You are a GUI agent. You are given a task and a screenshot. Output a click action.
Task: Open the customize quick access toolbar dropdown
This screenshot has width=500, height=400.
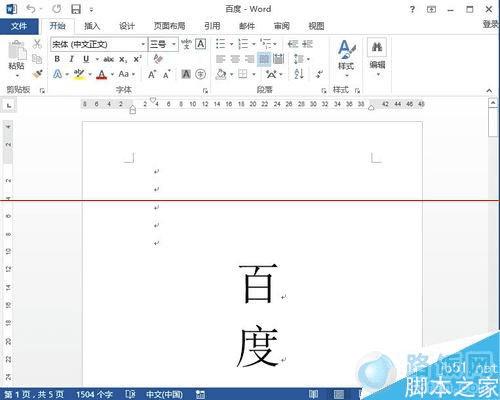[91, 10]
